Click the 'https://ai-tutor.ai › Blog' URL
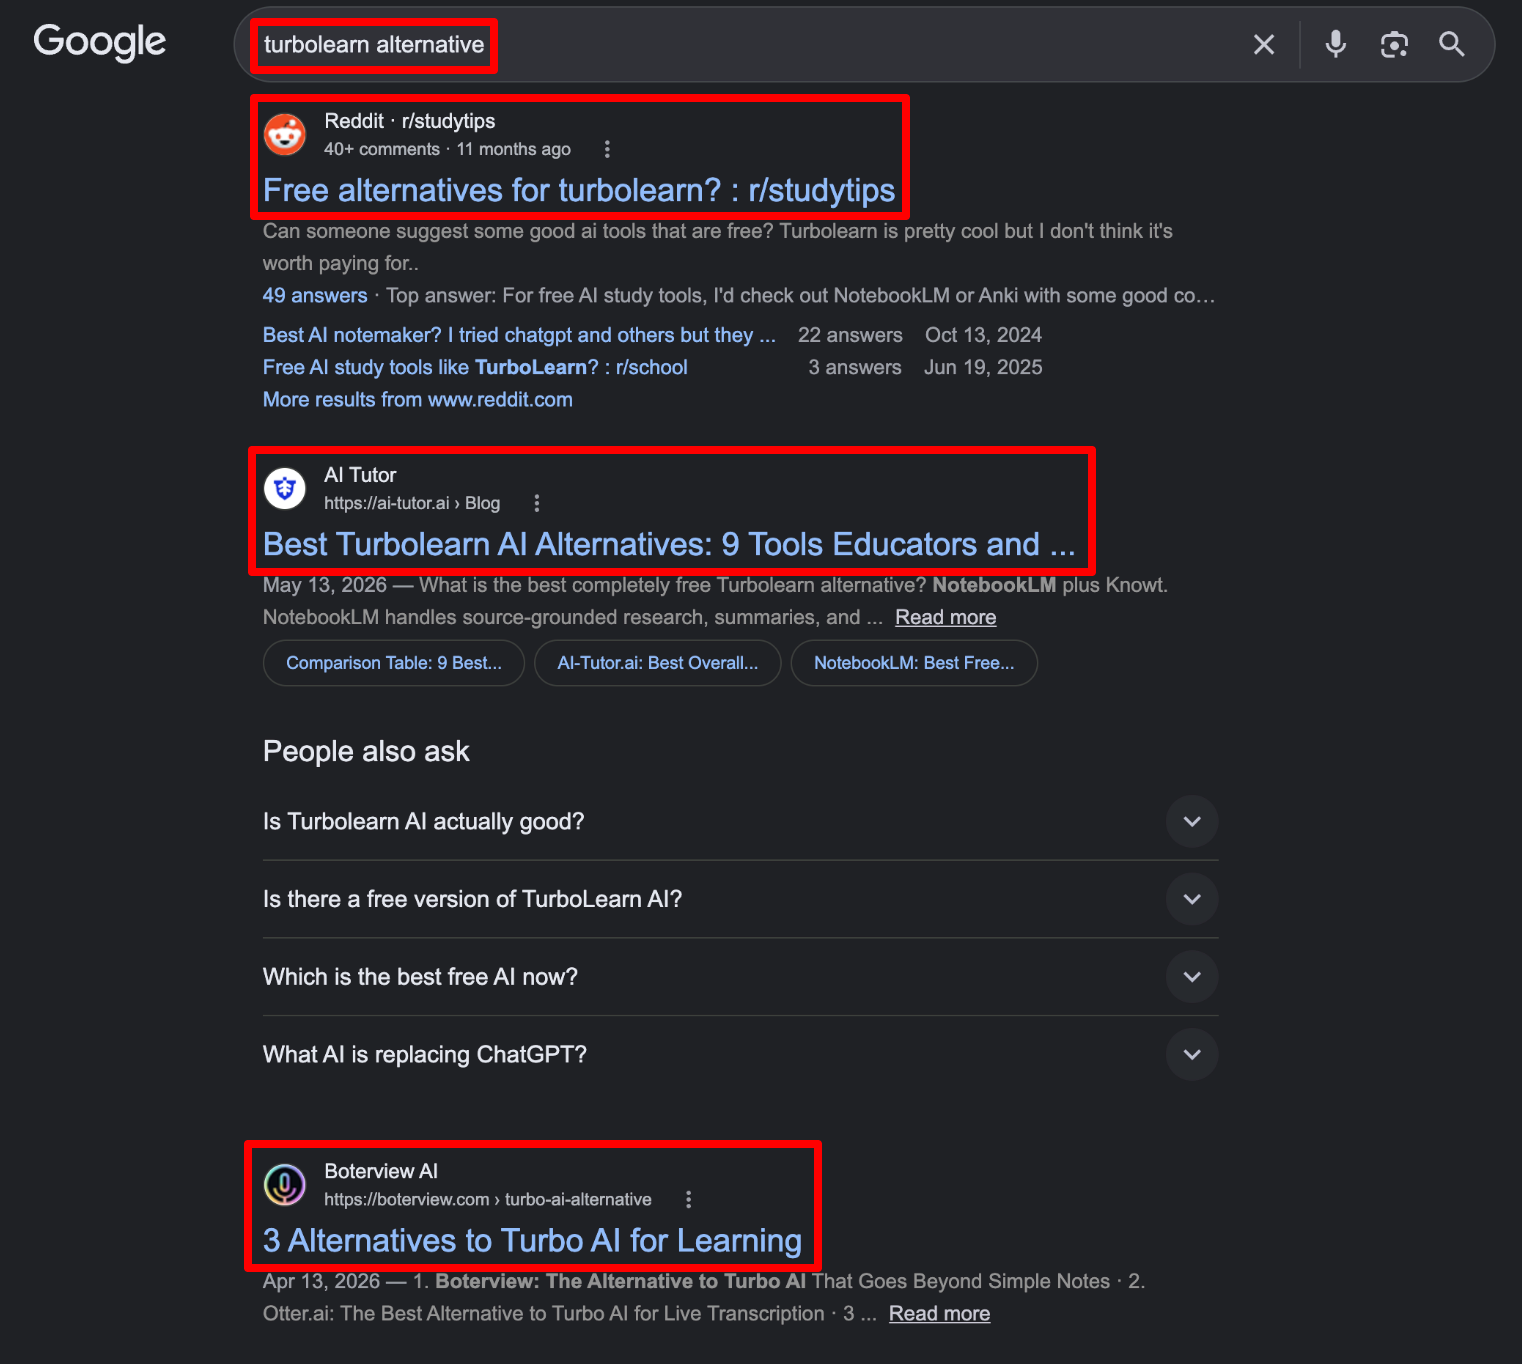This screenshot has width=1522, height=1364. [x=412, y=503]
